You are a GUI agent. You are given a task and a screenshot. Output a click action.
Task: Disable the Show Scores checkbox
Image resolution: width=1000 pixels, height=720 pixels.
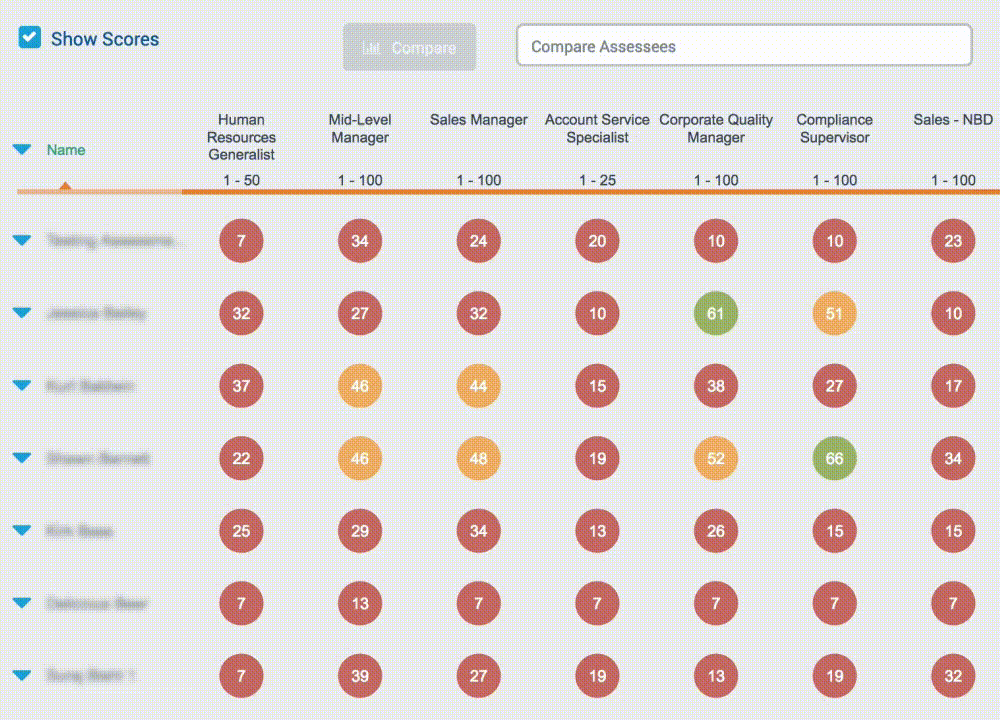(x=29, y=38)
